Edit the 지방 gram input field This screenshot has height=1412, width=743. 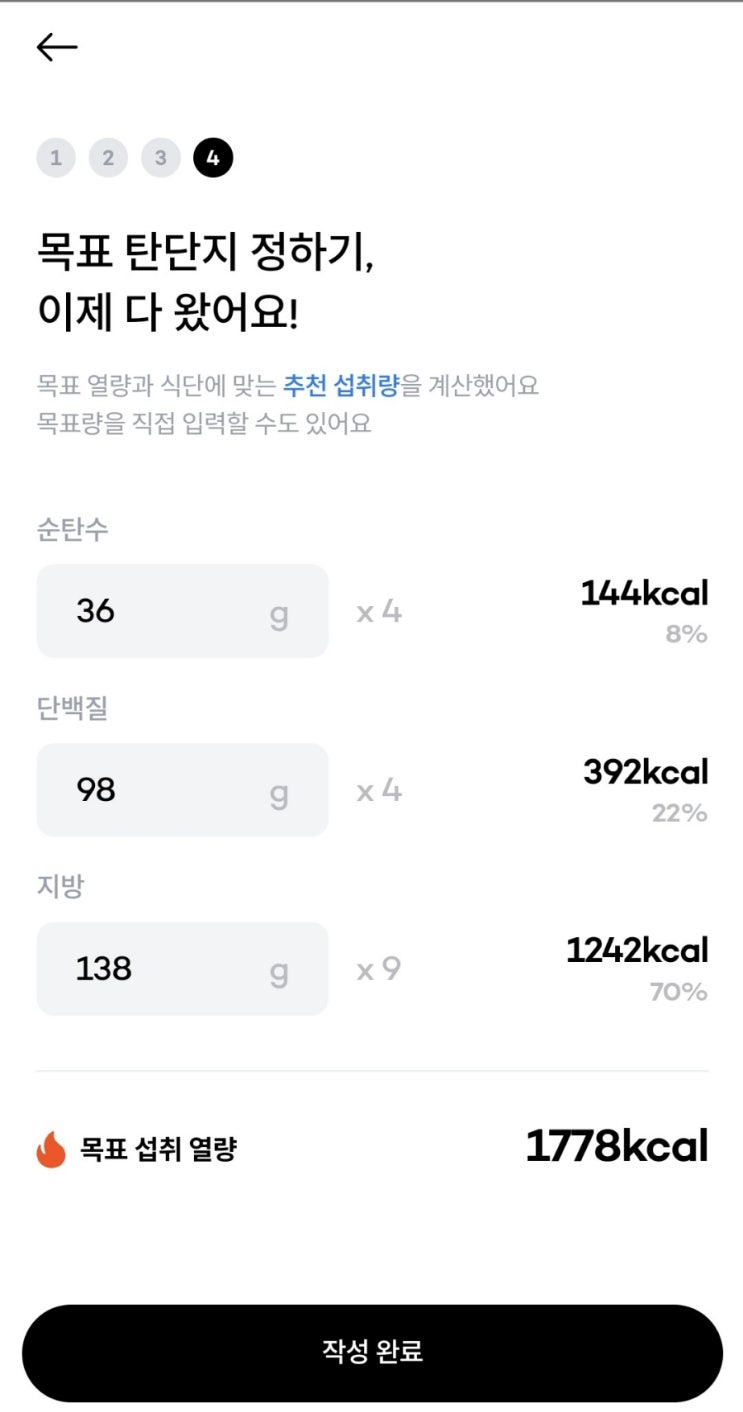click(x=182, y=969)
